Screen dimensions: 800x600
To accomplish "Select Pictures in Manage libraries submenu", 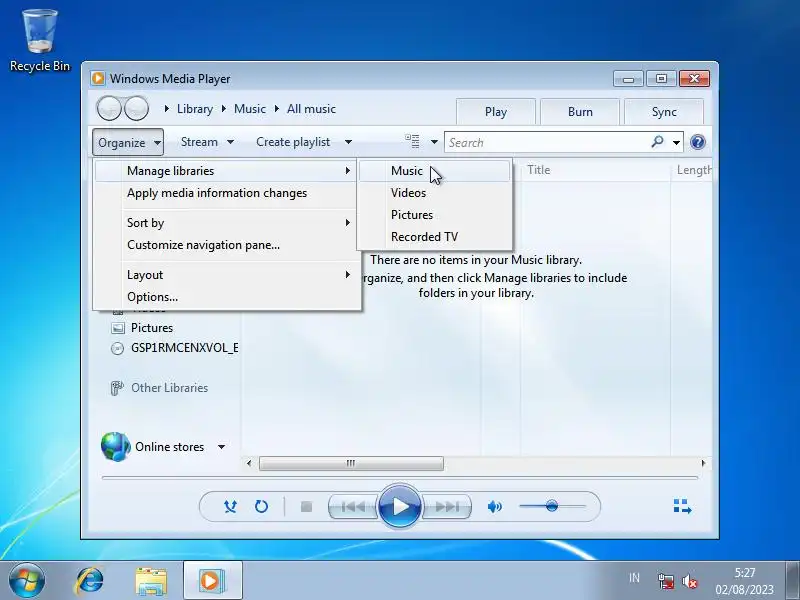I will click(x=434, y=215).
